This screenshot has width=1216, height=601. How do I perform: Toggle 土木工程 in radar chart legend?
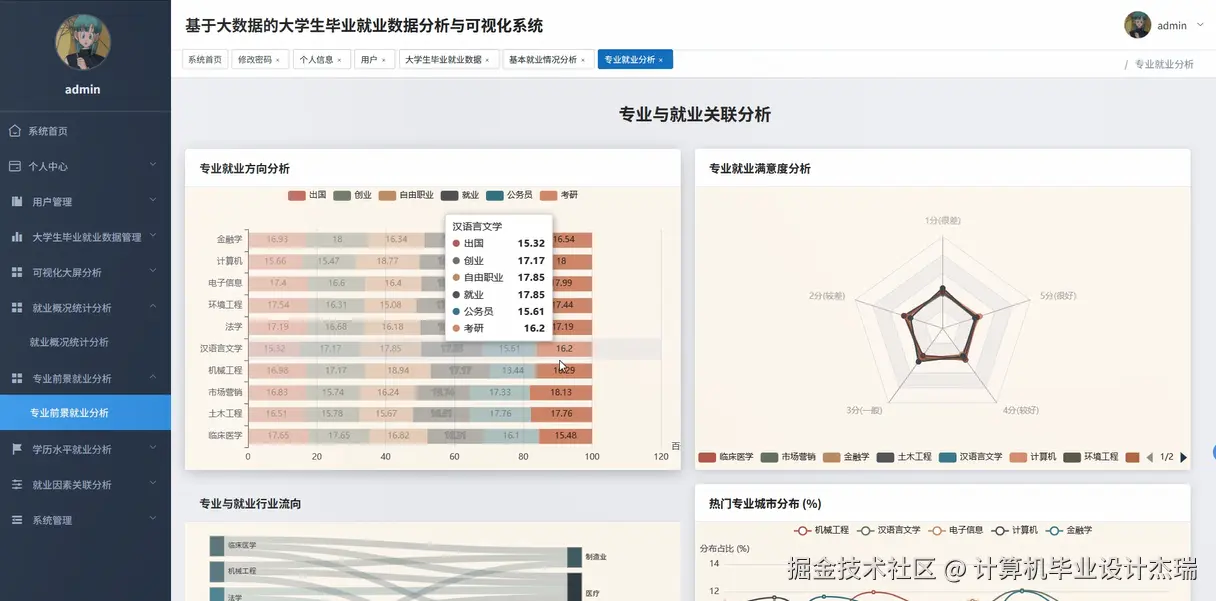click(904, 457)
